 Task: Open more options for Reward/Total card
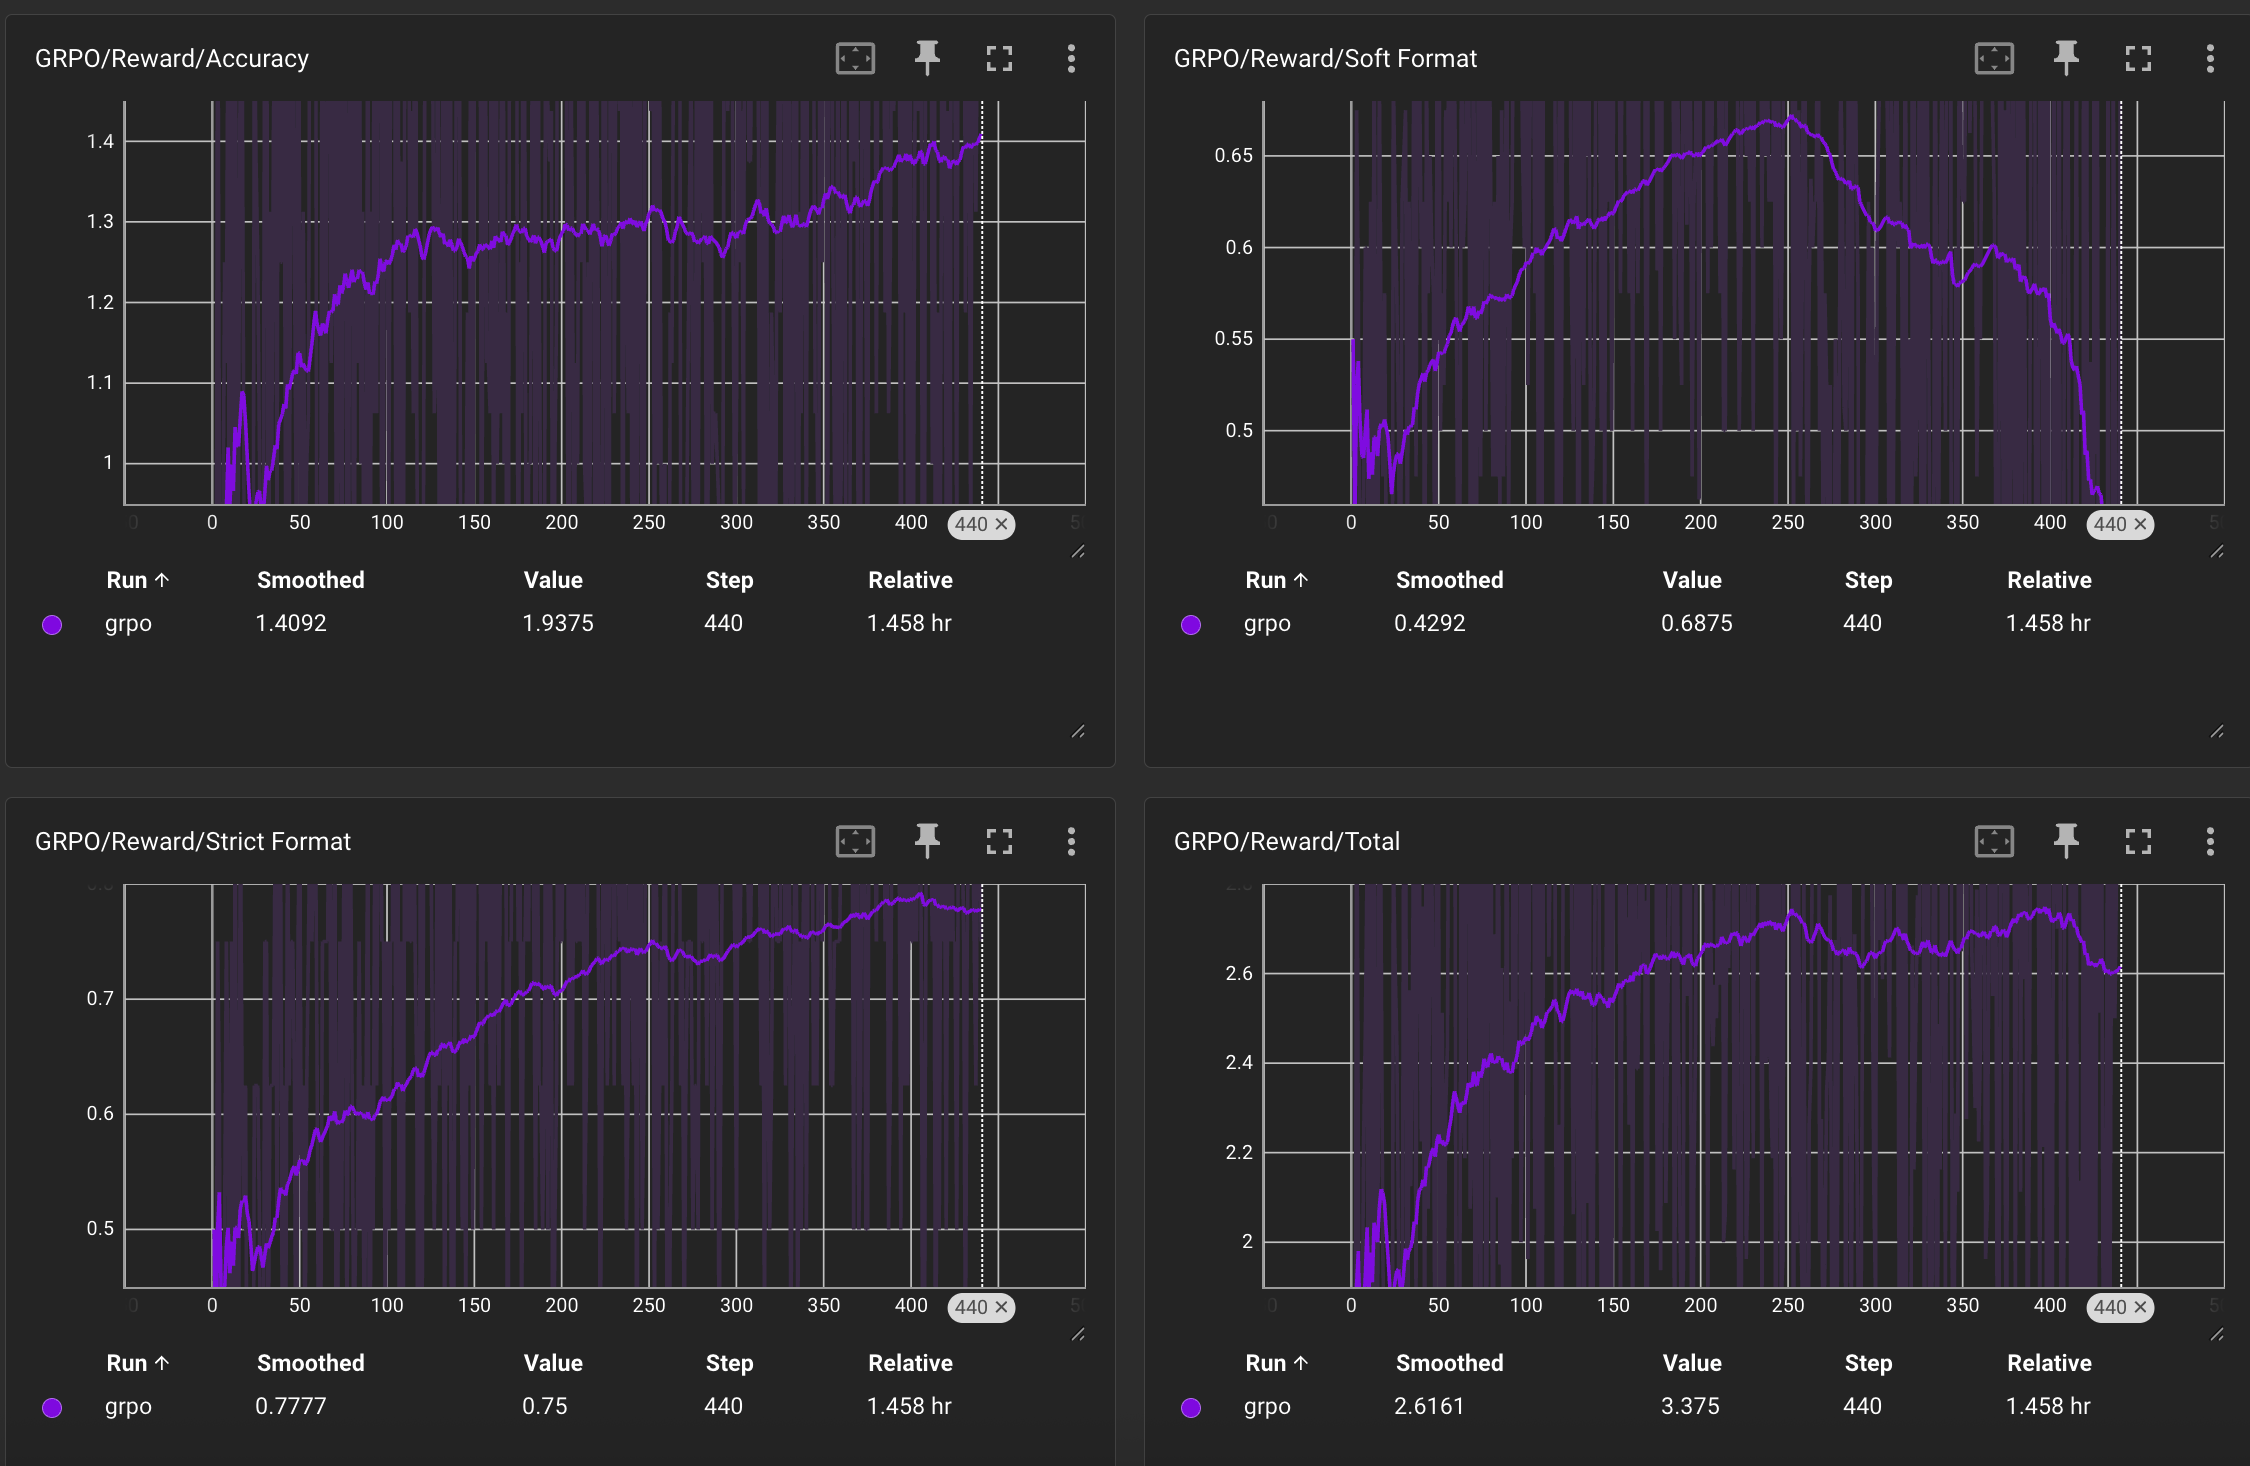click(x=2210, y=842)
